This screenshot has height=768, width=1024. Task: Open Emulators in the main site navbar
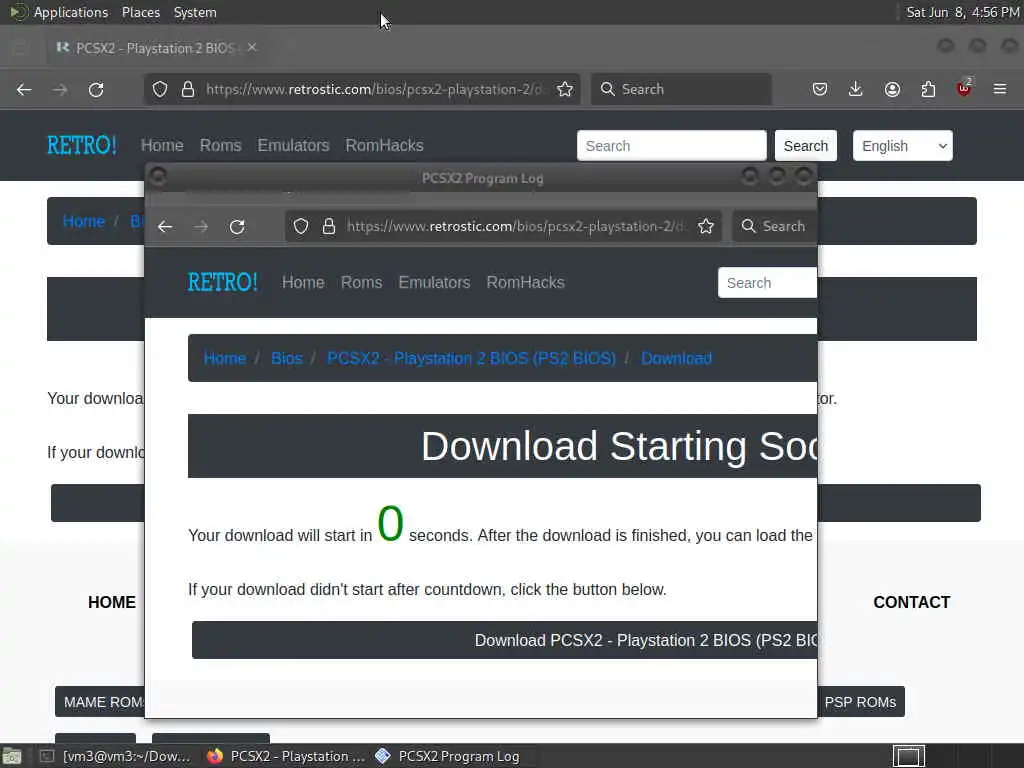293,145
